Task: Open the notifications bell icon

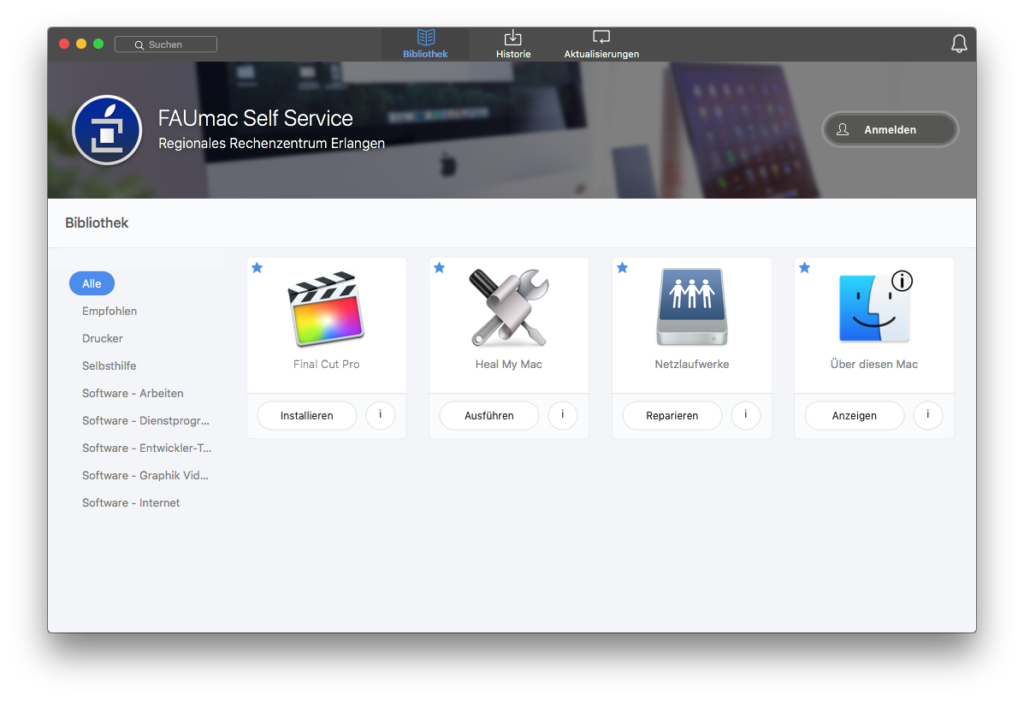Action: click(958, 44)
